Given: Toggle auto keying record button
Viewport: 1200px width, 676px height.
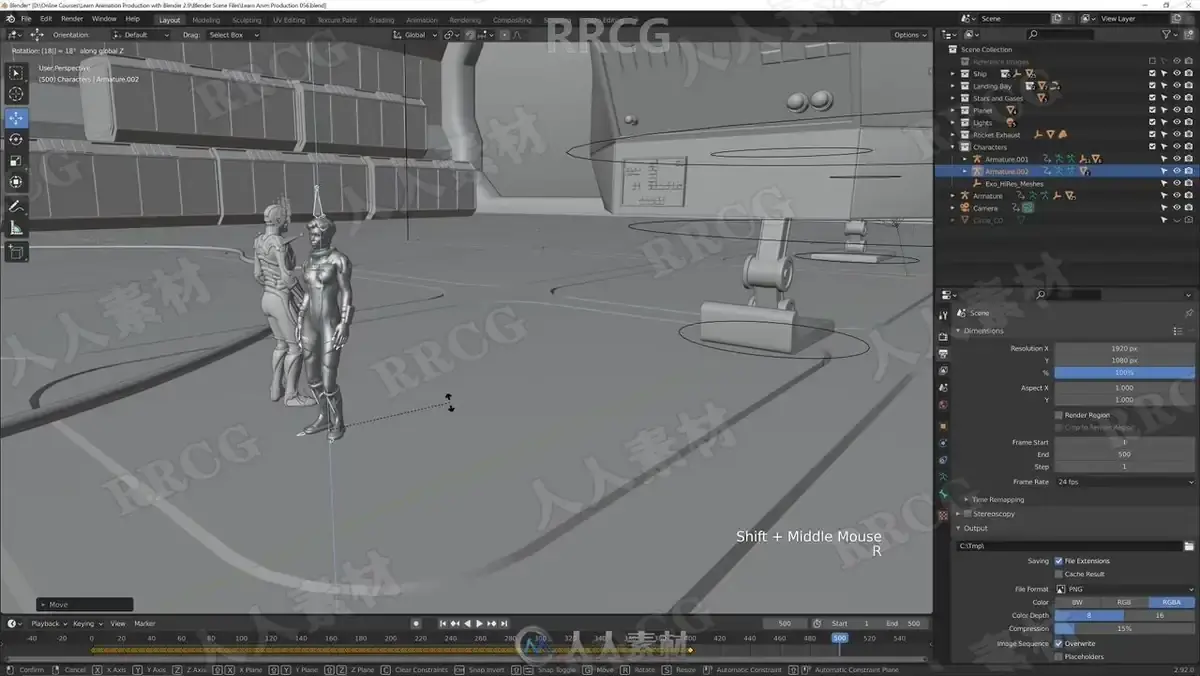Looking at the screenshot, I should click(416, 623).
